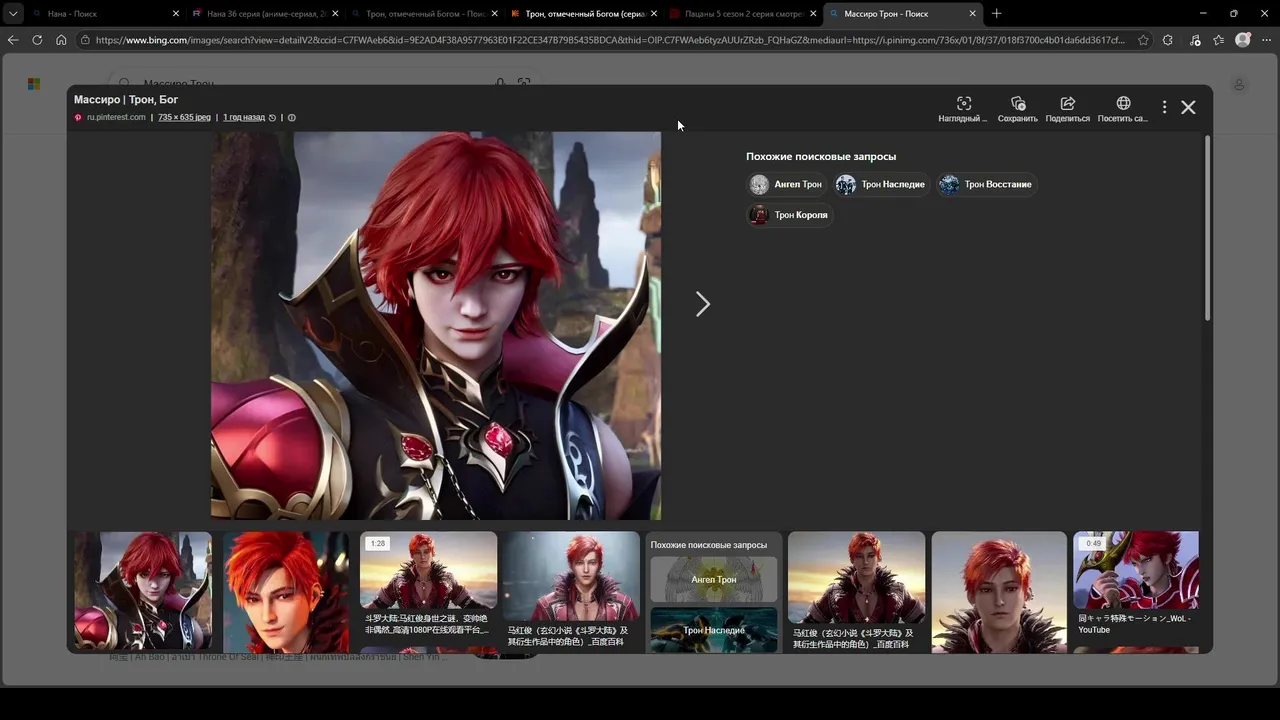
Task: Open the three-dot more options menu
Action: [1164, 107]
